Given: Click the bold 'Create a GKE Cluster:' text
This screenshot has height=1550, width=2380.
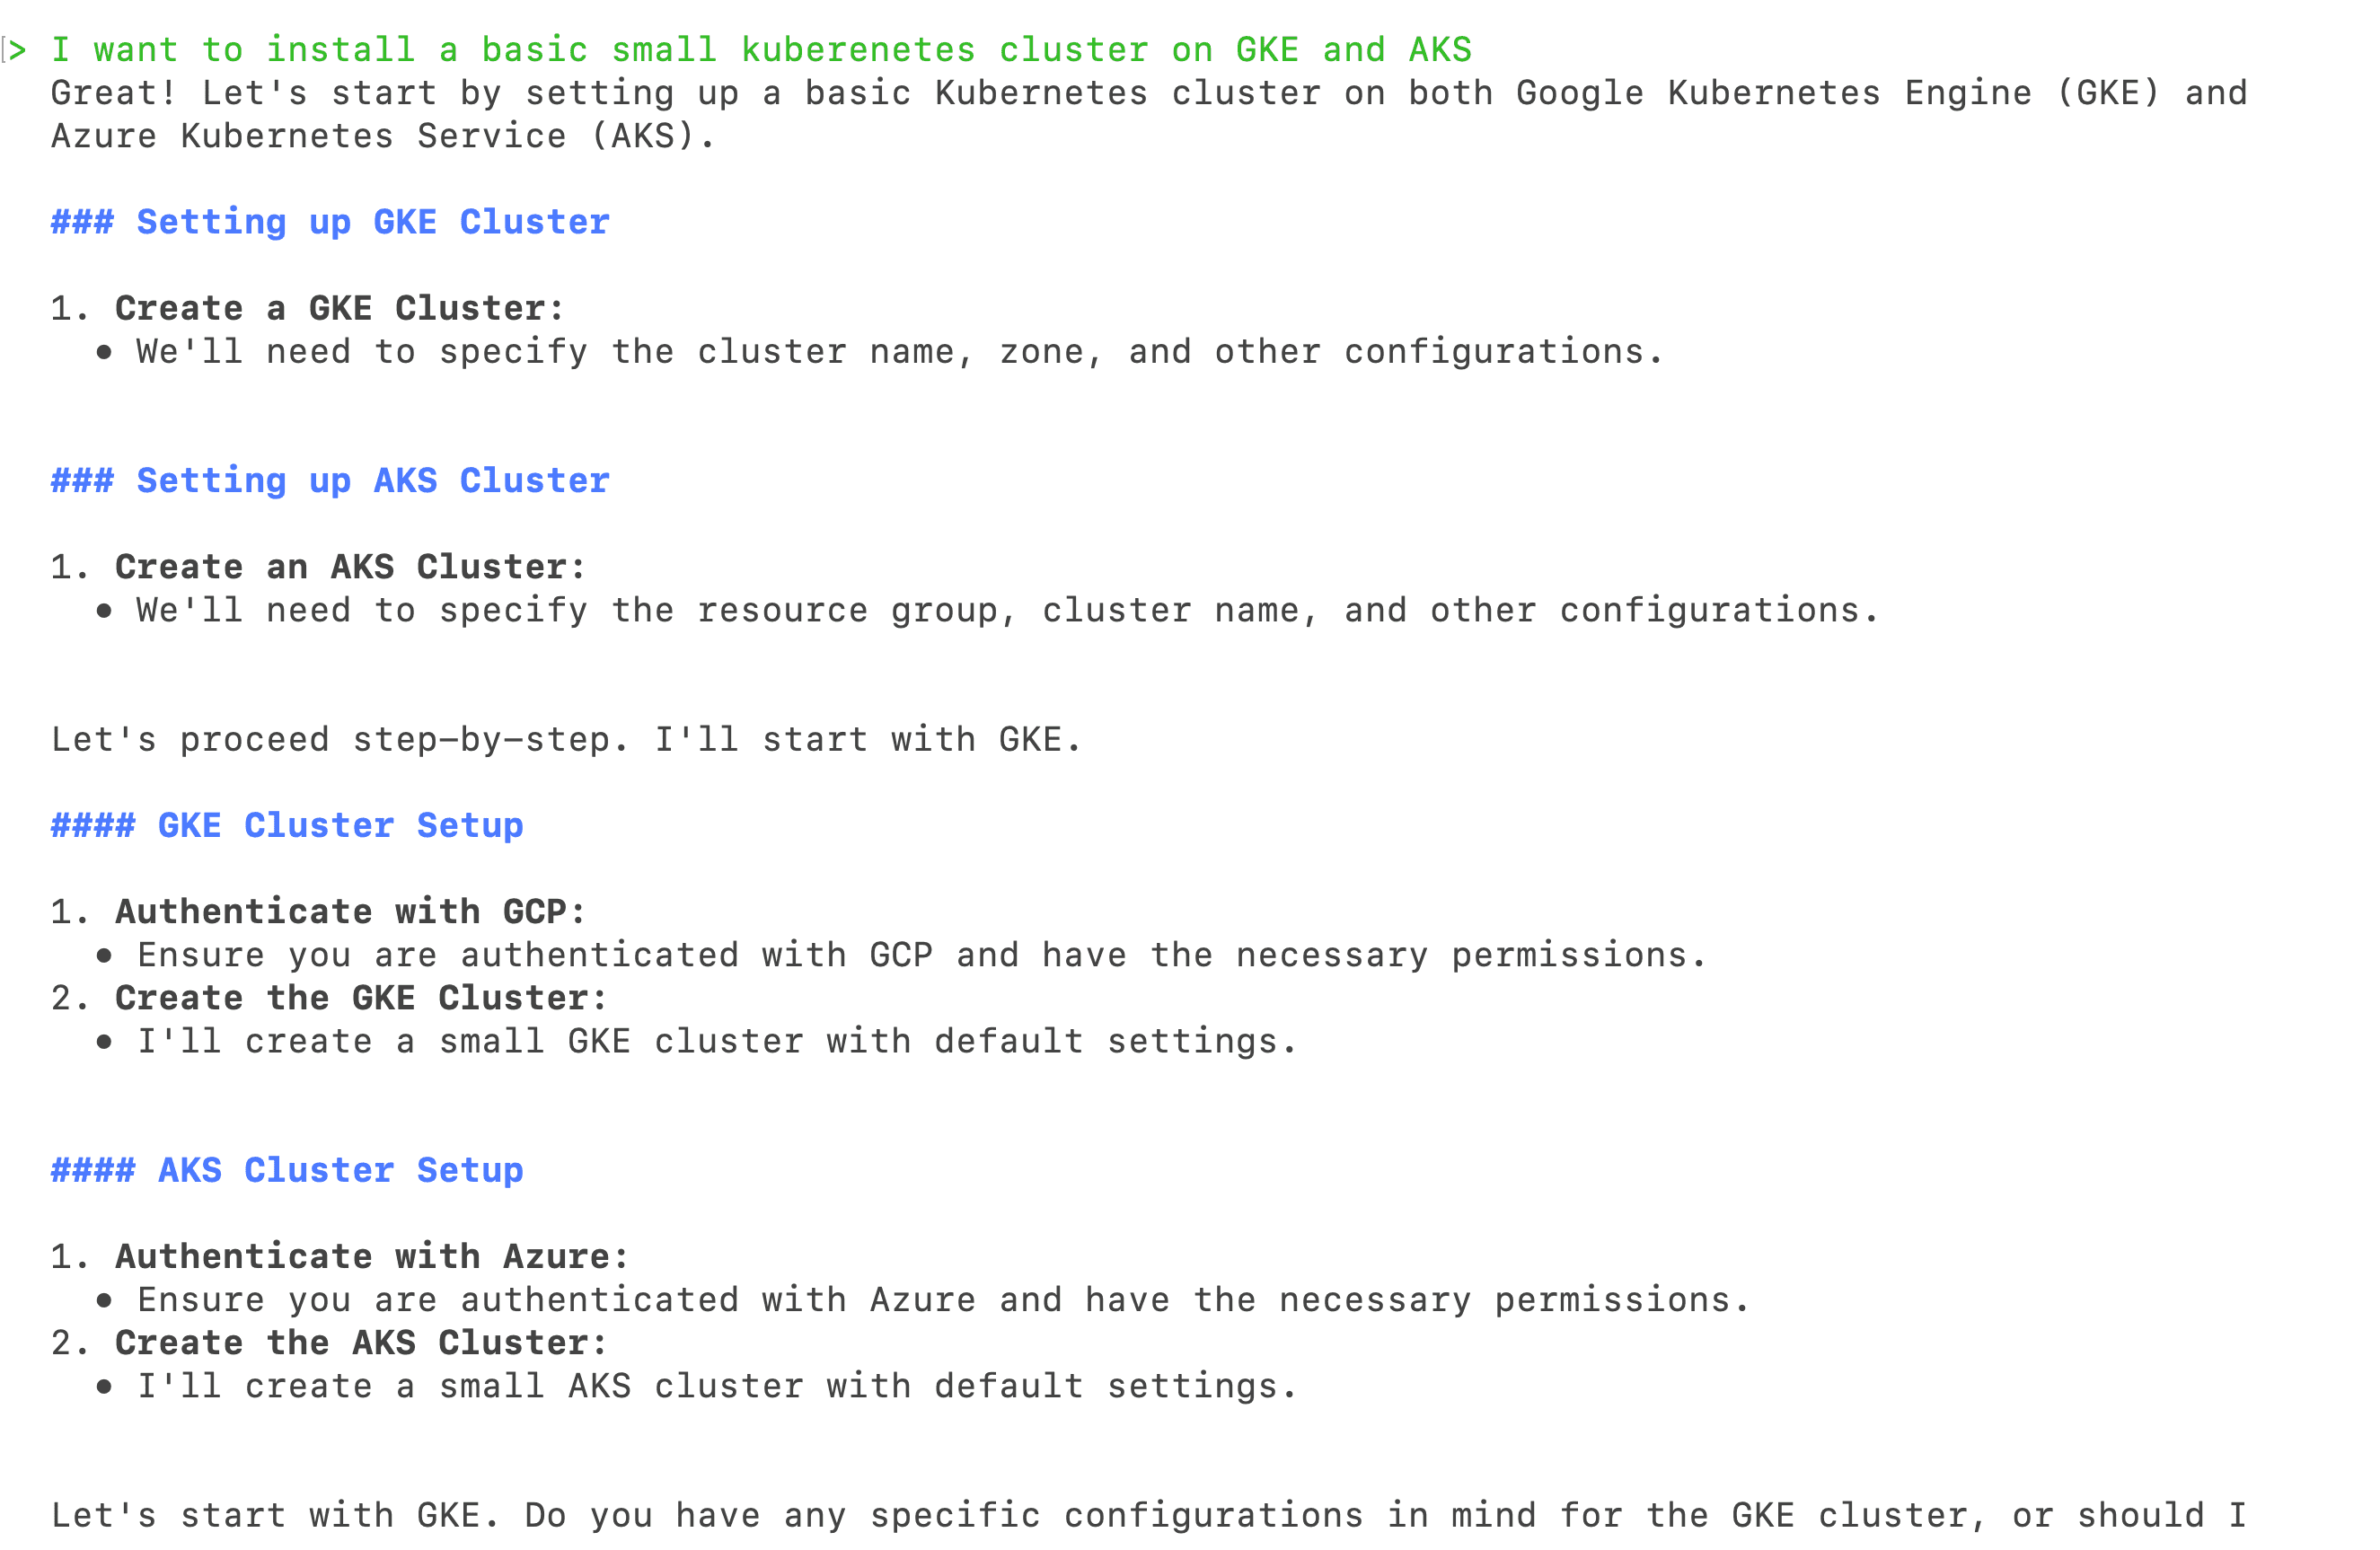Looking at the screenshot, I should click(340, 308).
